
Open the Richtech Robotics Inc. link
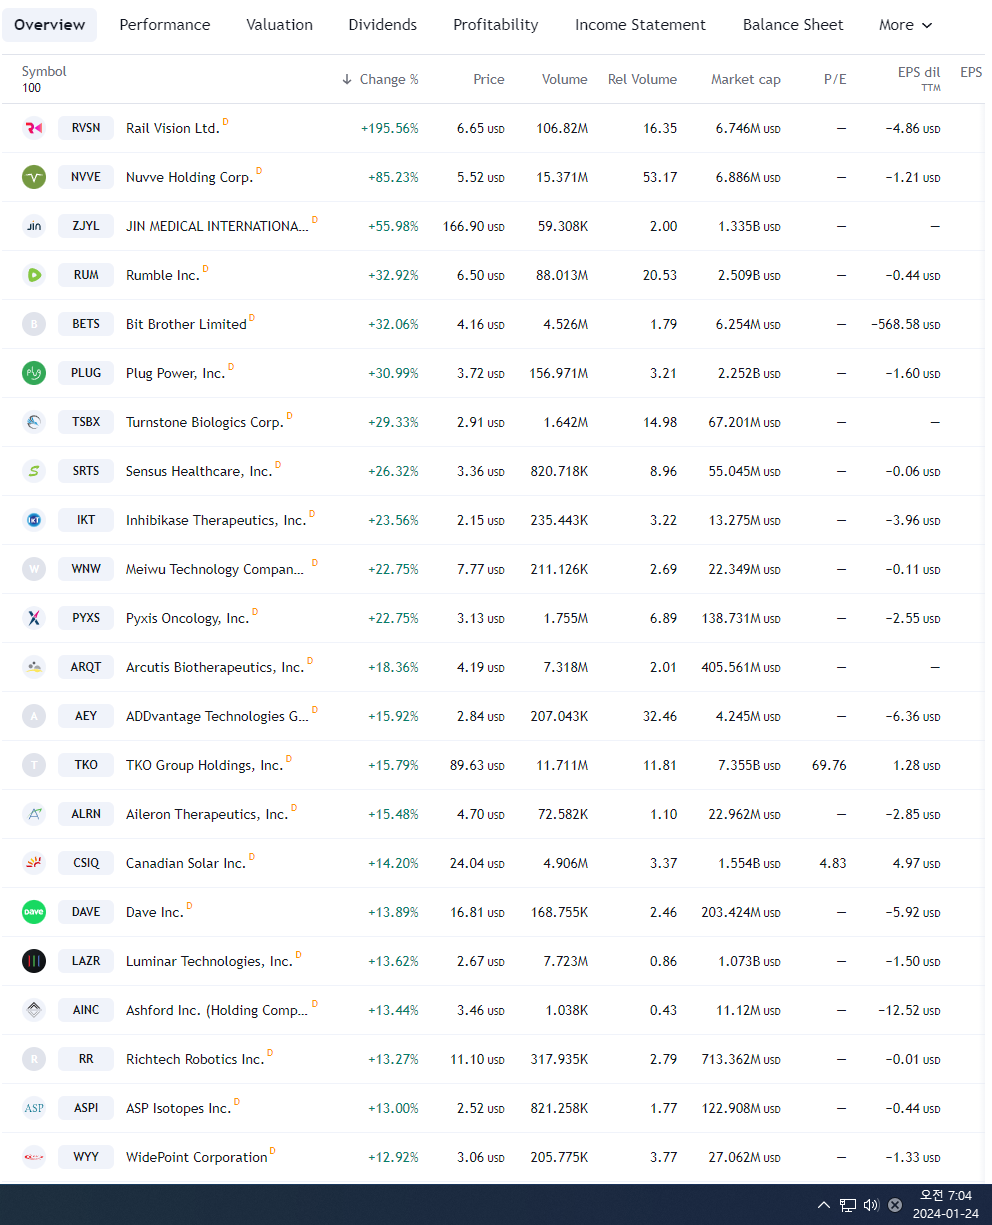pyautogui.click(x=195, y=1059)
